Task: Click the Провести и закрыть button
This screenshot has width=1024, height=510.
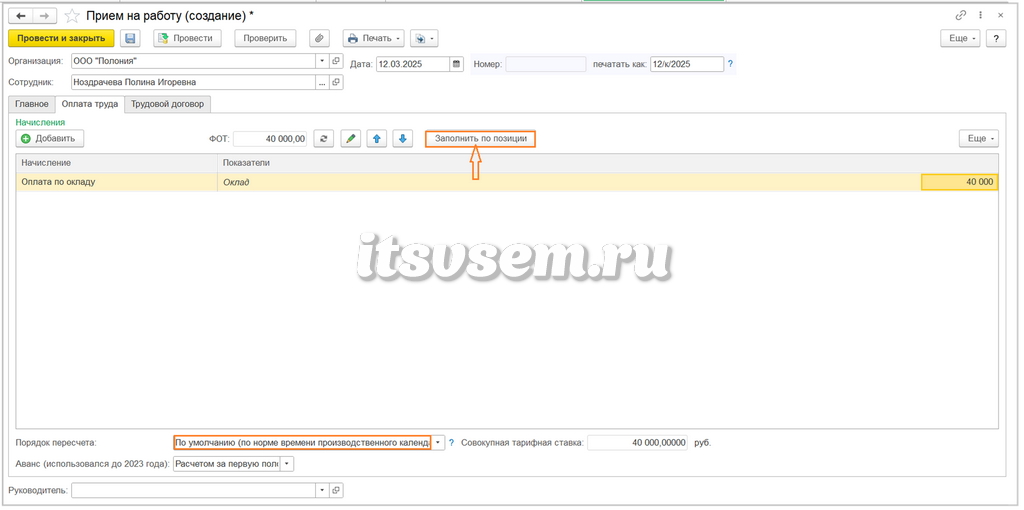Action: 61,39
